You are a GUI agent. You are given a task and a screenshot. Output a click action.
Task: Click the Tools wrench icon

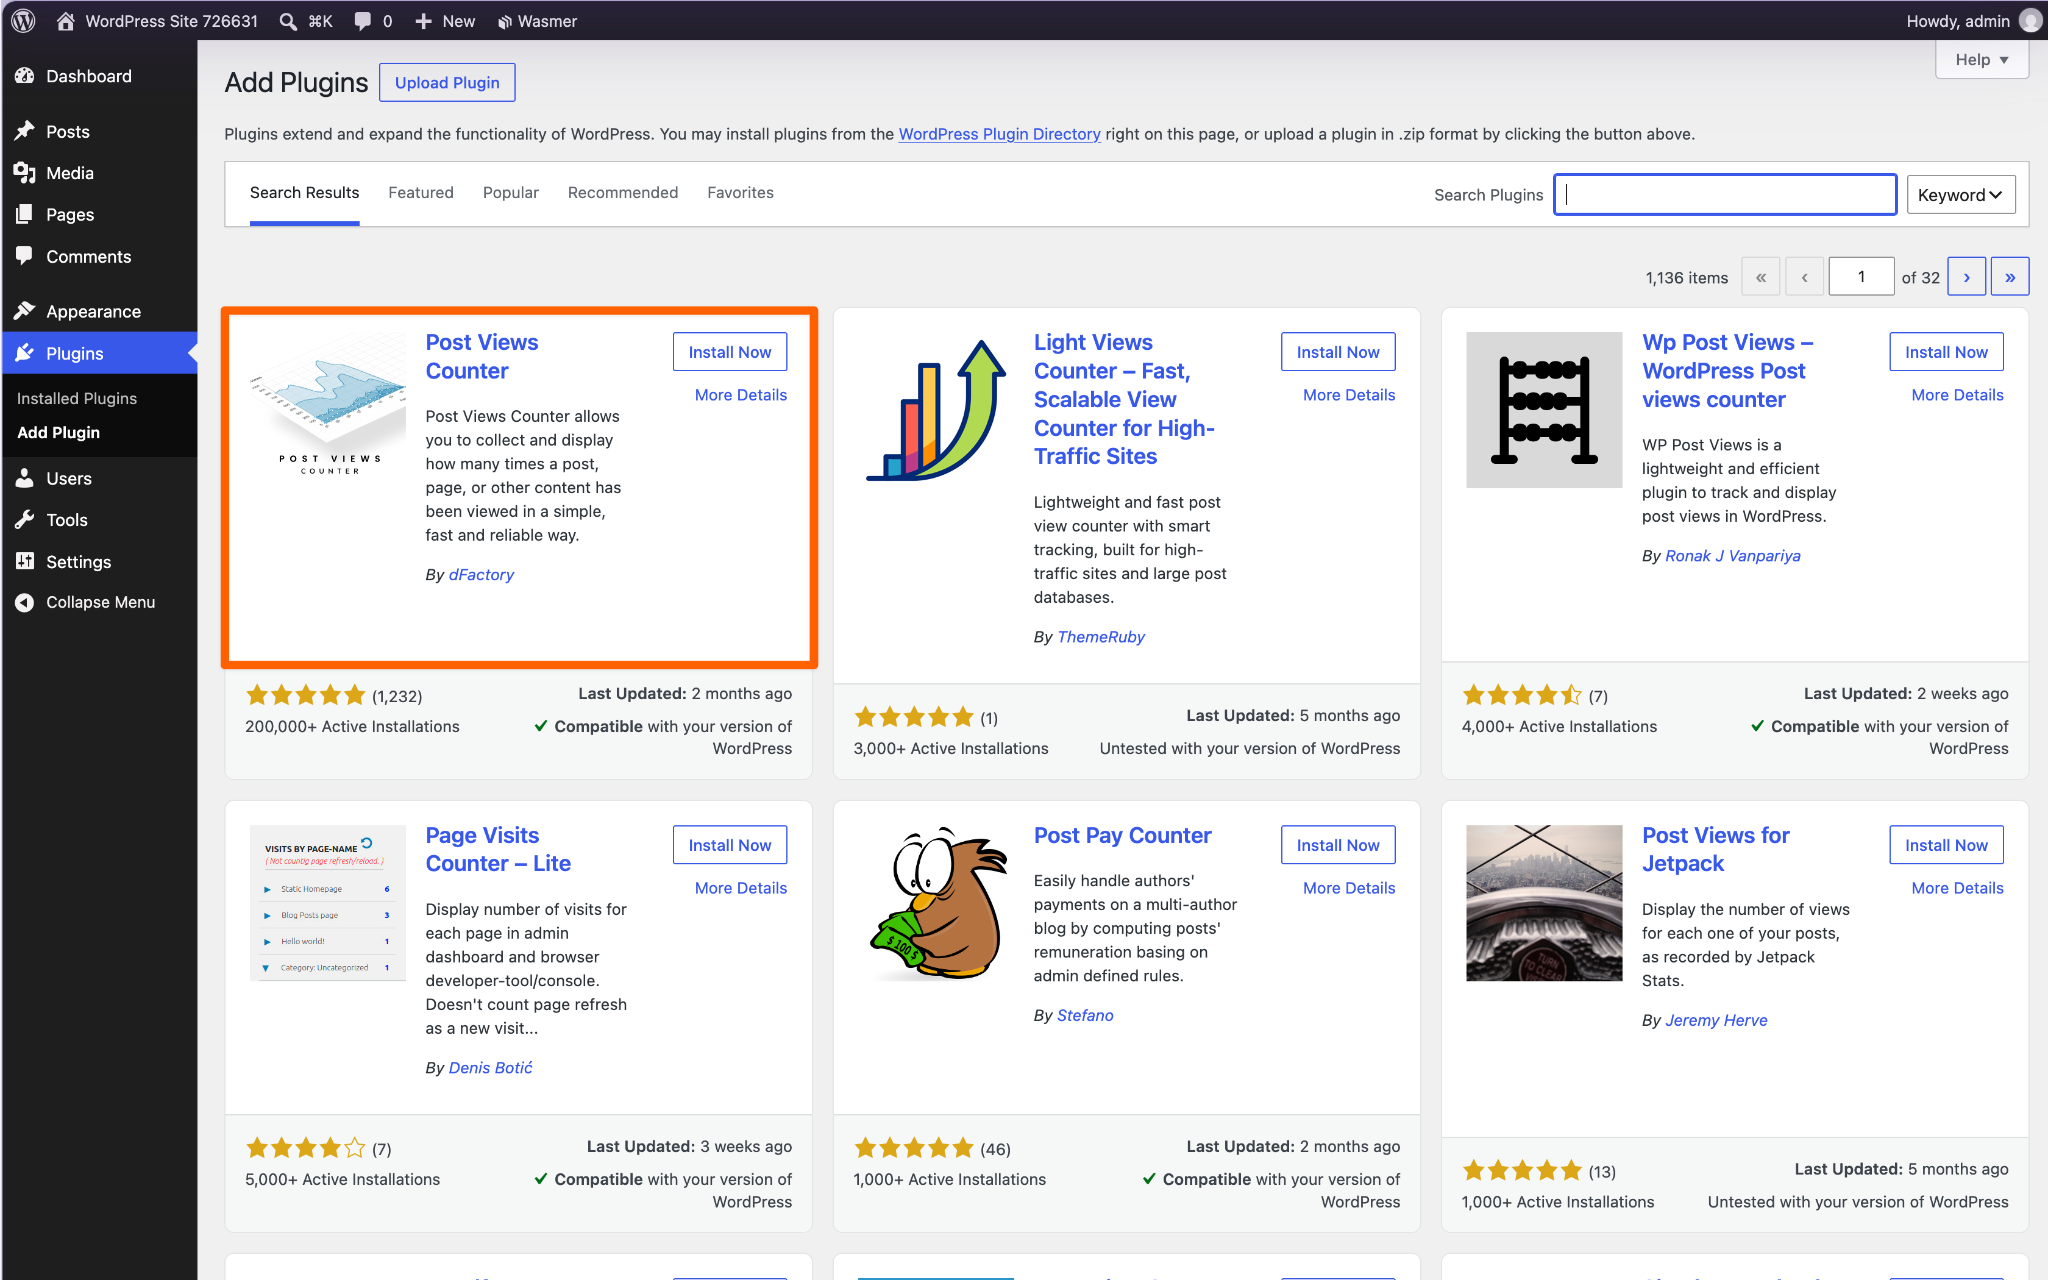25,520
